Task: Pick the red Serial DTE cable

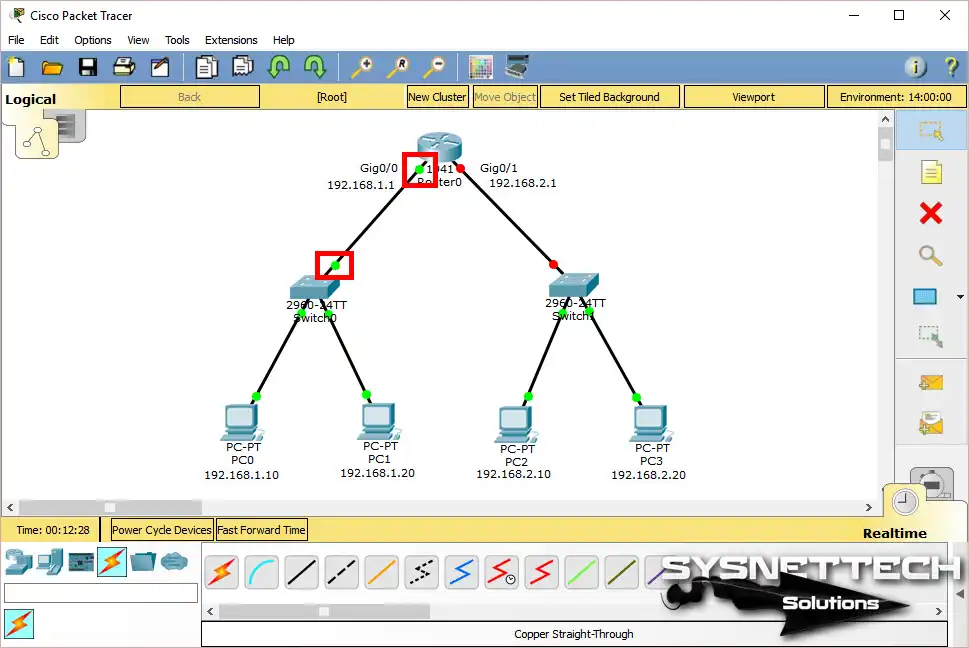Action: pos(542,572)
